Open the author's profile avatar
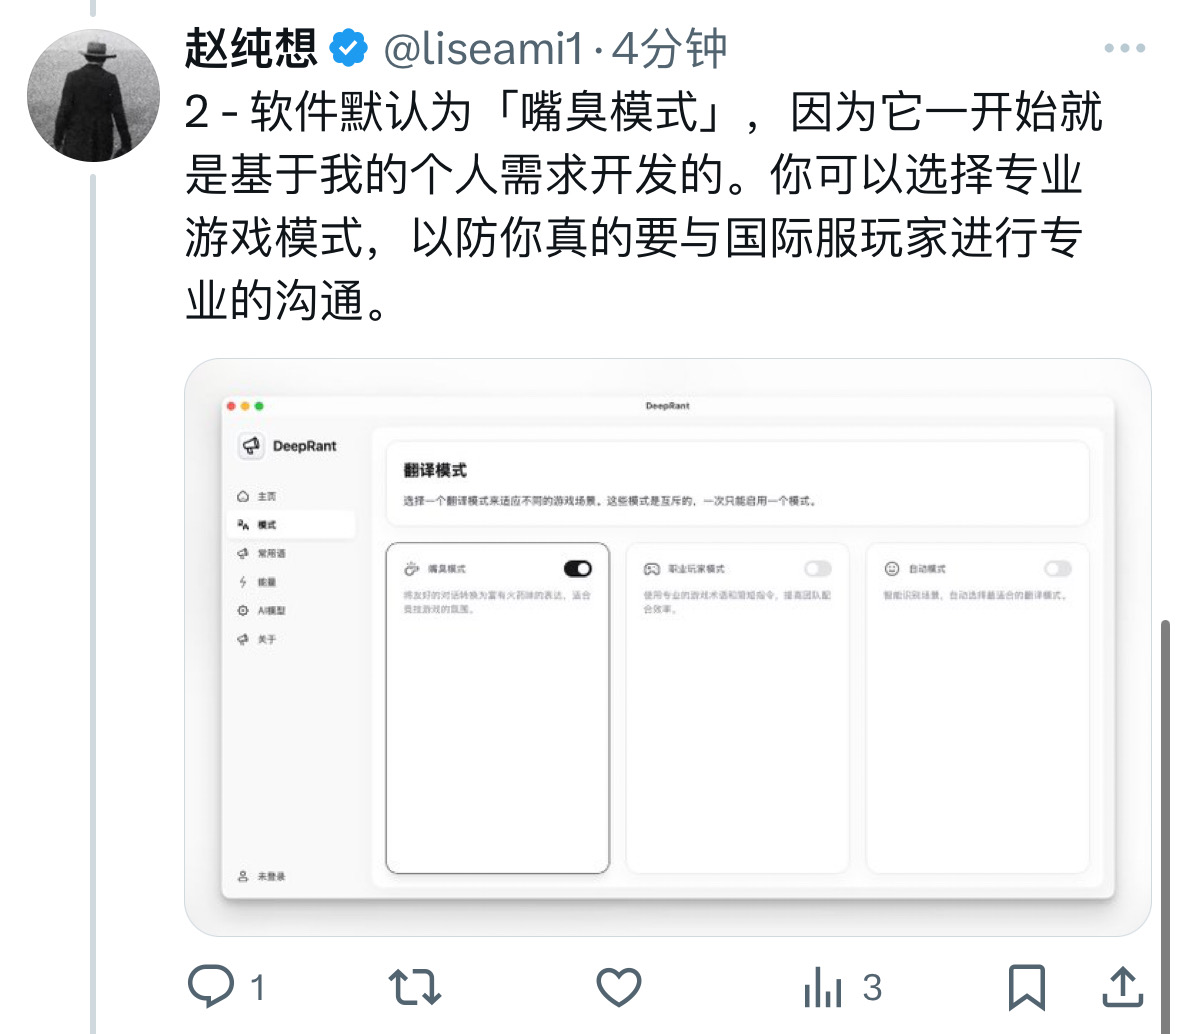 pos(93,96)
